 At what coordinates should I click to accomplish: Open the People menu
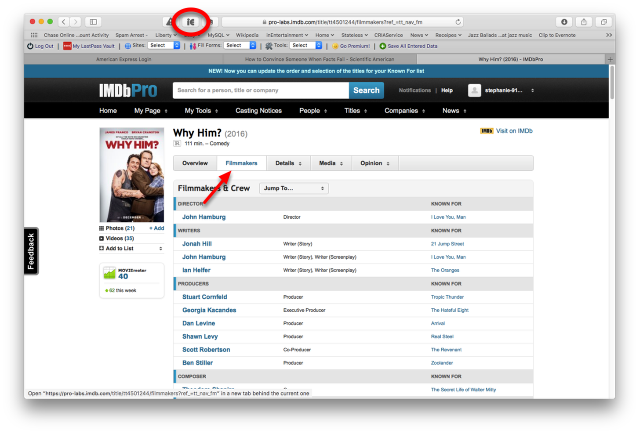313,111
